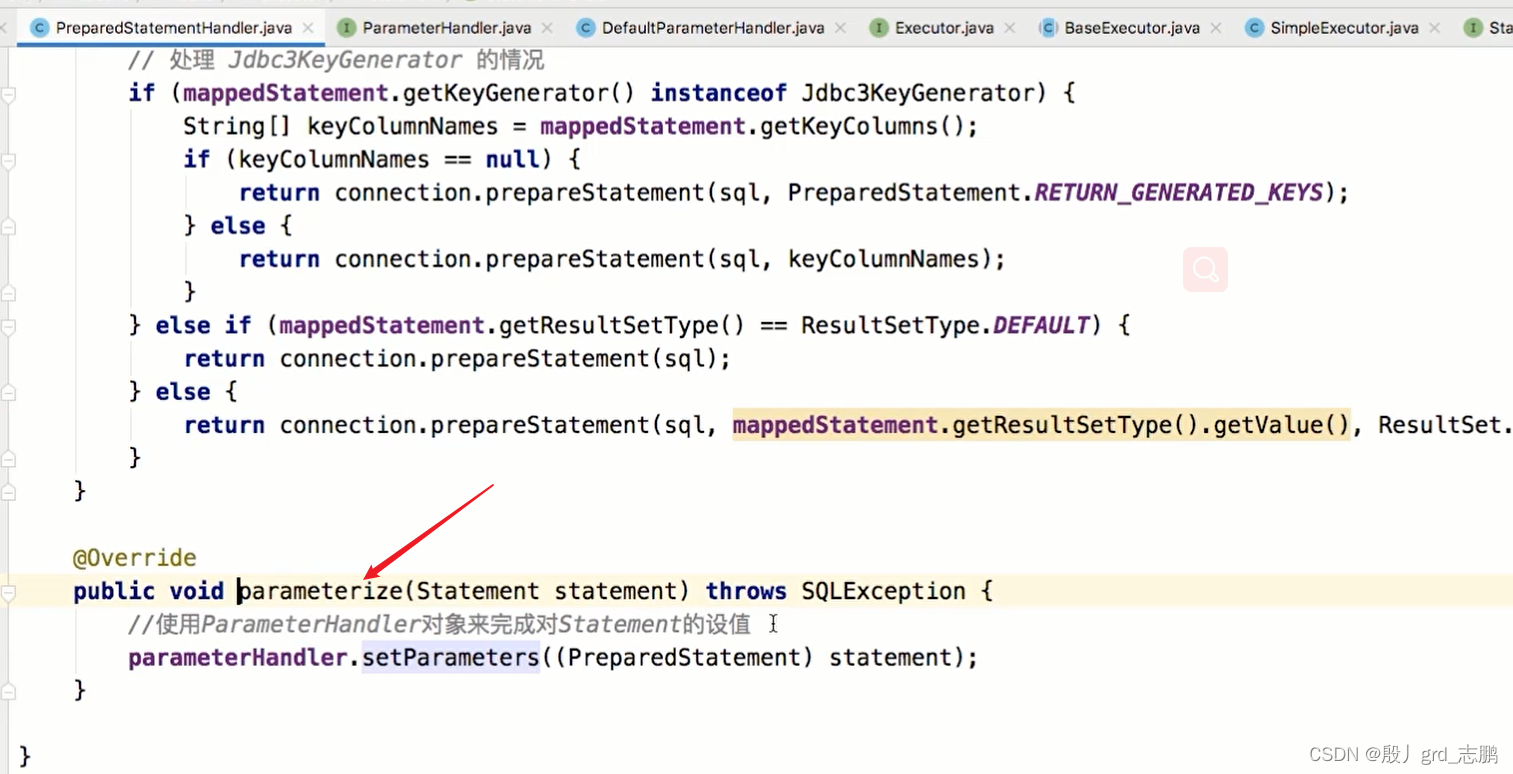Click the setParameters method call
1513x774 pixels.
(450, 658)
